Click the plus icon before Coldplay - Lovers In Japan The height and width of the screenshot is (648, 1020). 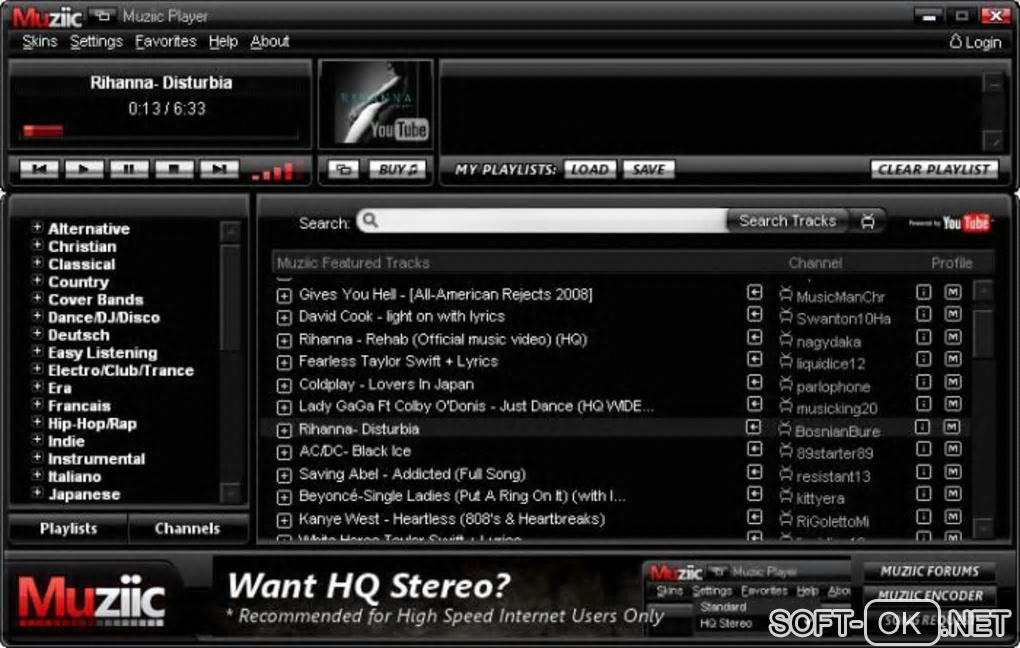(x=284, y=386)
